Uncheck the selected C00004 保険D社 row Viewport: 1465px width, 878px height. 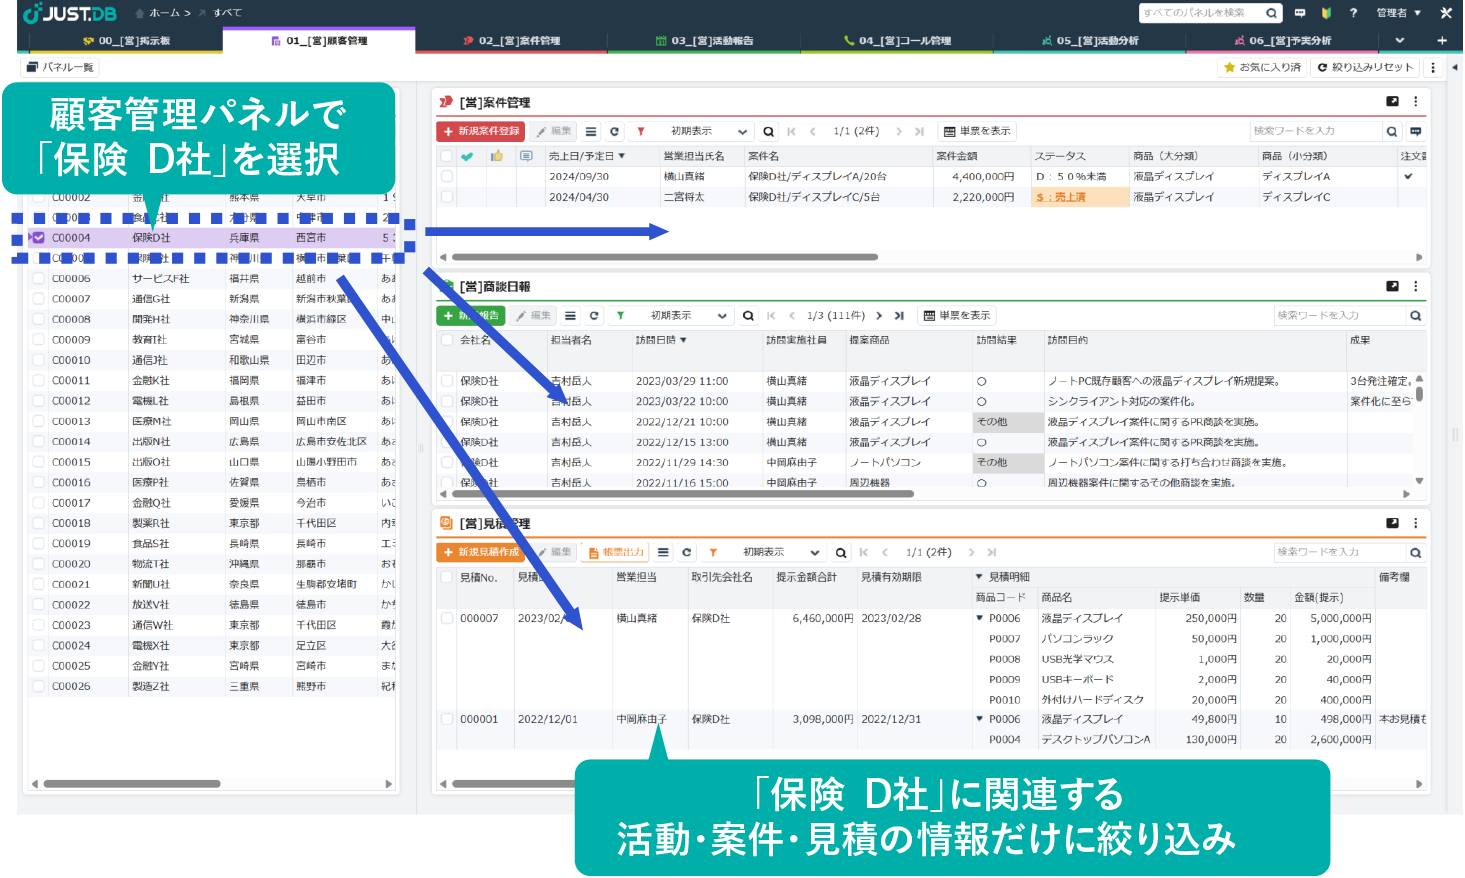pyautogui.click(x=39, y=238)
